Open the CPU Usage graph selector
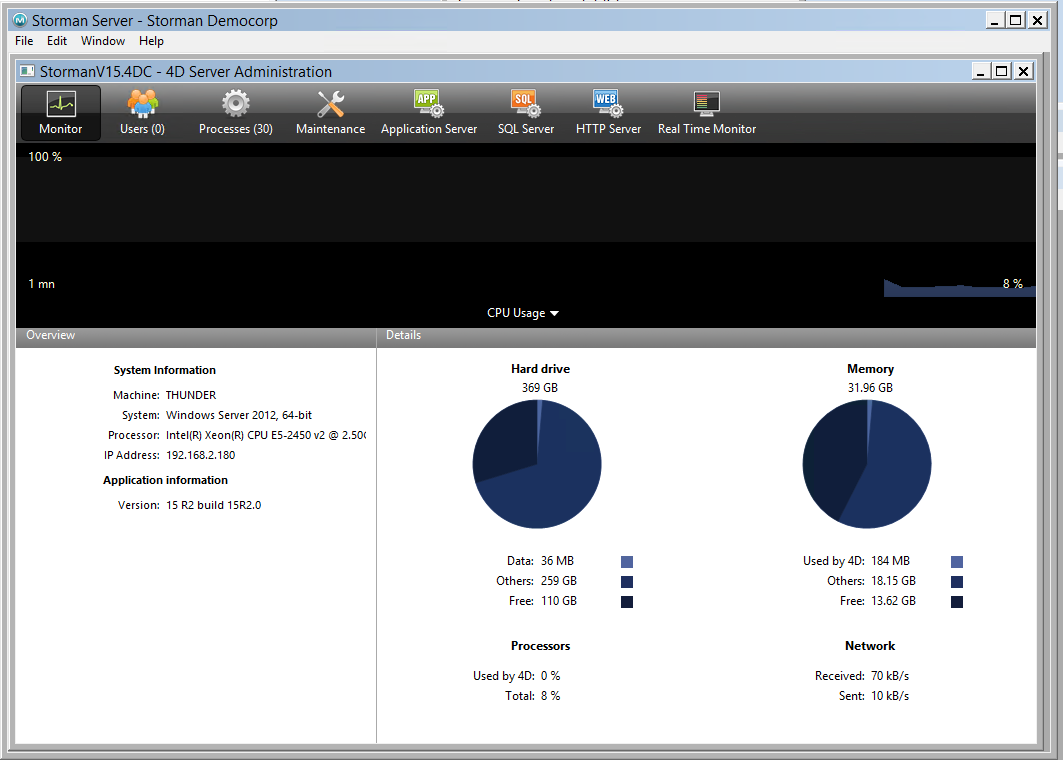1063x760 pixels. click(x=515, y=313)
